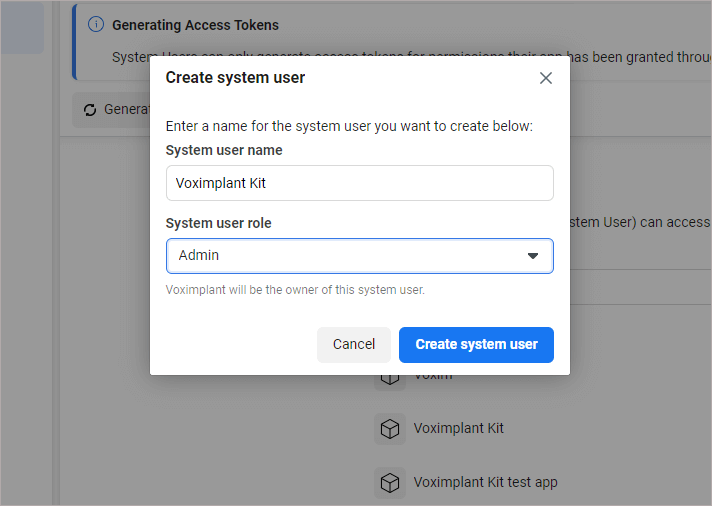Open the System user role dropdown
Viewport: 712px width, 506px height.
[x=360, y=256]
